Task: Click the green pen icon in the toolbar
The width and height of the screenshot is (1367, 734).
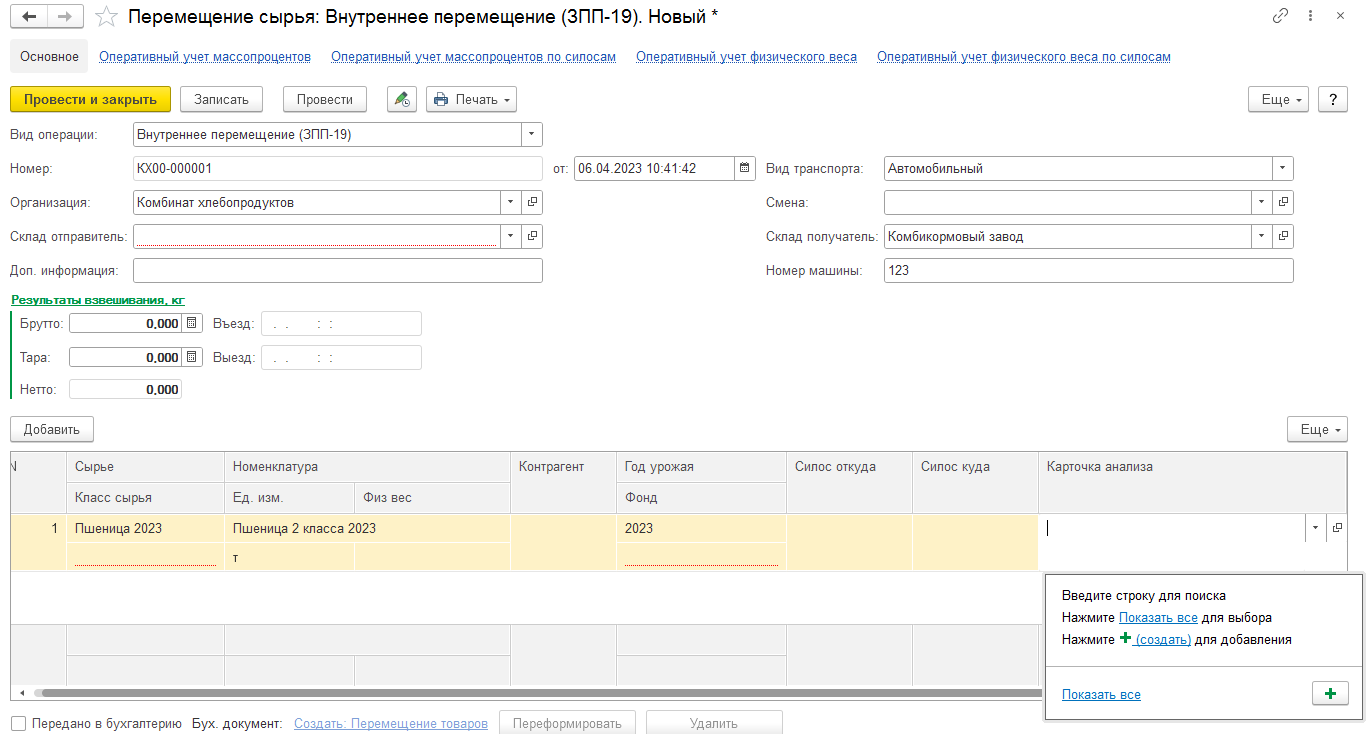Action: [x=401, y=99]
